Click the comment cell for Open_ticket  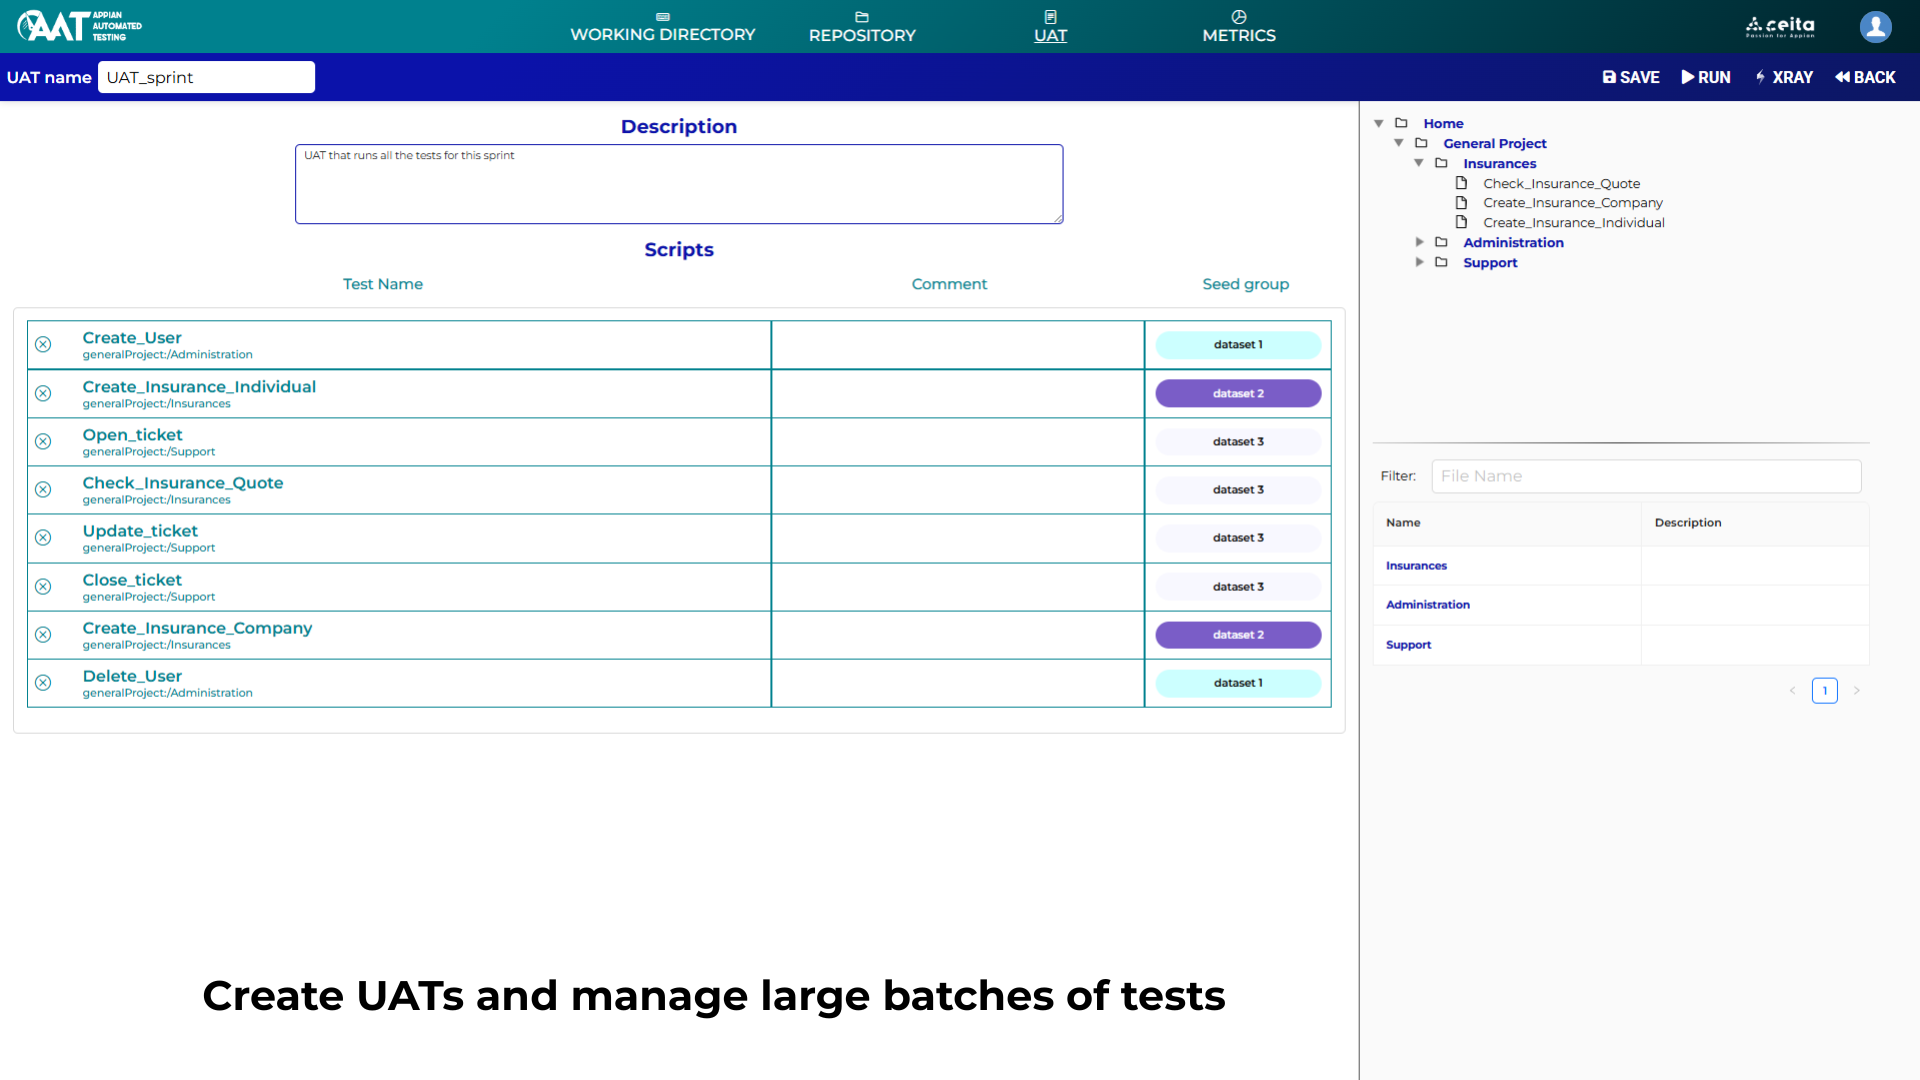(x=957, y=441)
